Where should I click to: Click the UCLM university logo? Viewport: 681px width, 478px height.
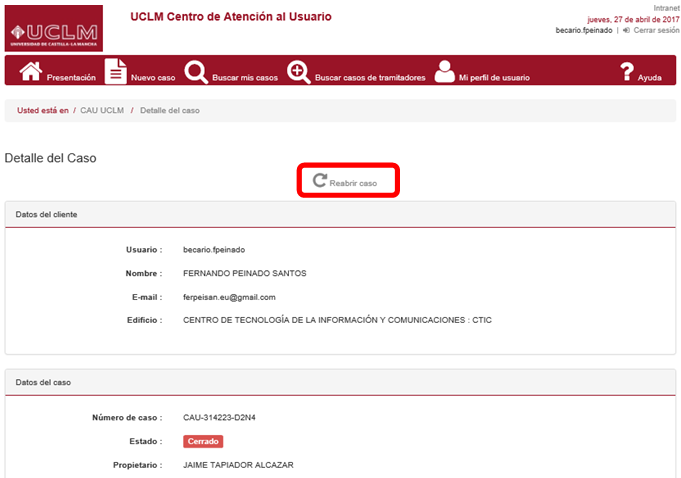(x=53, y=29)
